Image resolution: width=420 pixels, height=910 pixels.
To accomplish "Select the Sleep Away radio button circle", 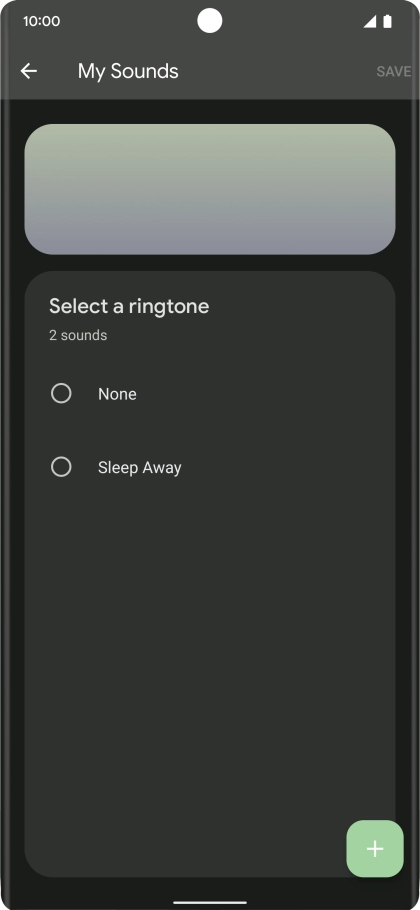I will pos(61,467).
